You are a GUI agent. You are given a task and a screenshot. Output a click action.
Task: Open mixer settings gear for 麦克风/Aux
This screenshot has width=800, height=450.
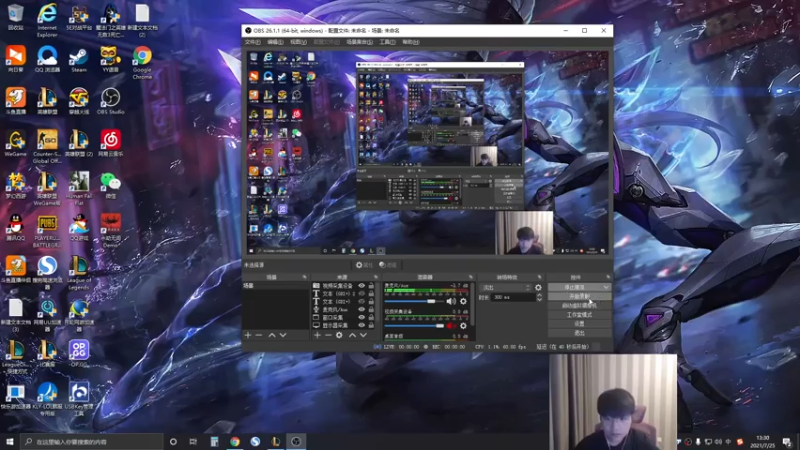(463, 302)
